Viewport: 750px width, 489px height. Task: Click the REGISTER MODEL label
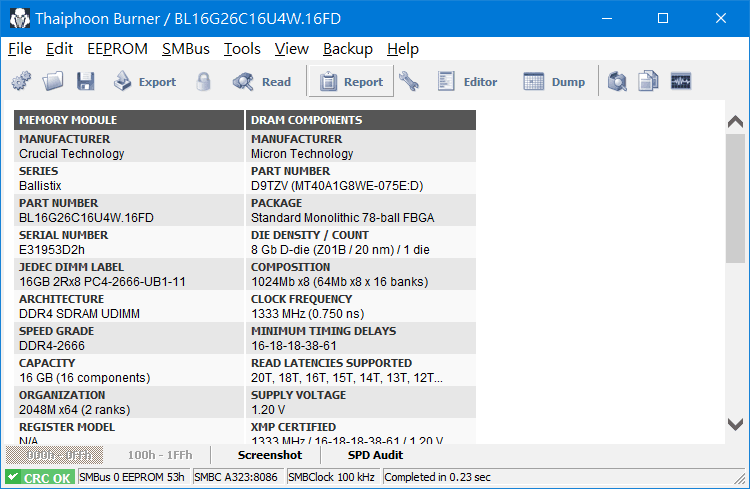point(67,427)
